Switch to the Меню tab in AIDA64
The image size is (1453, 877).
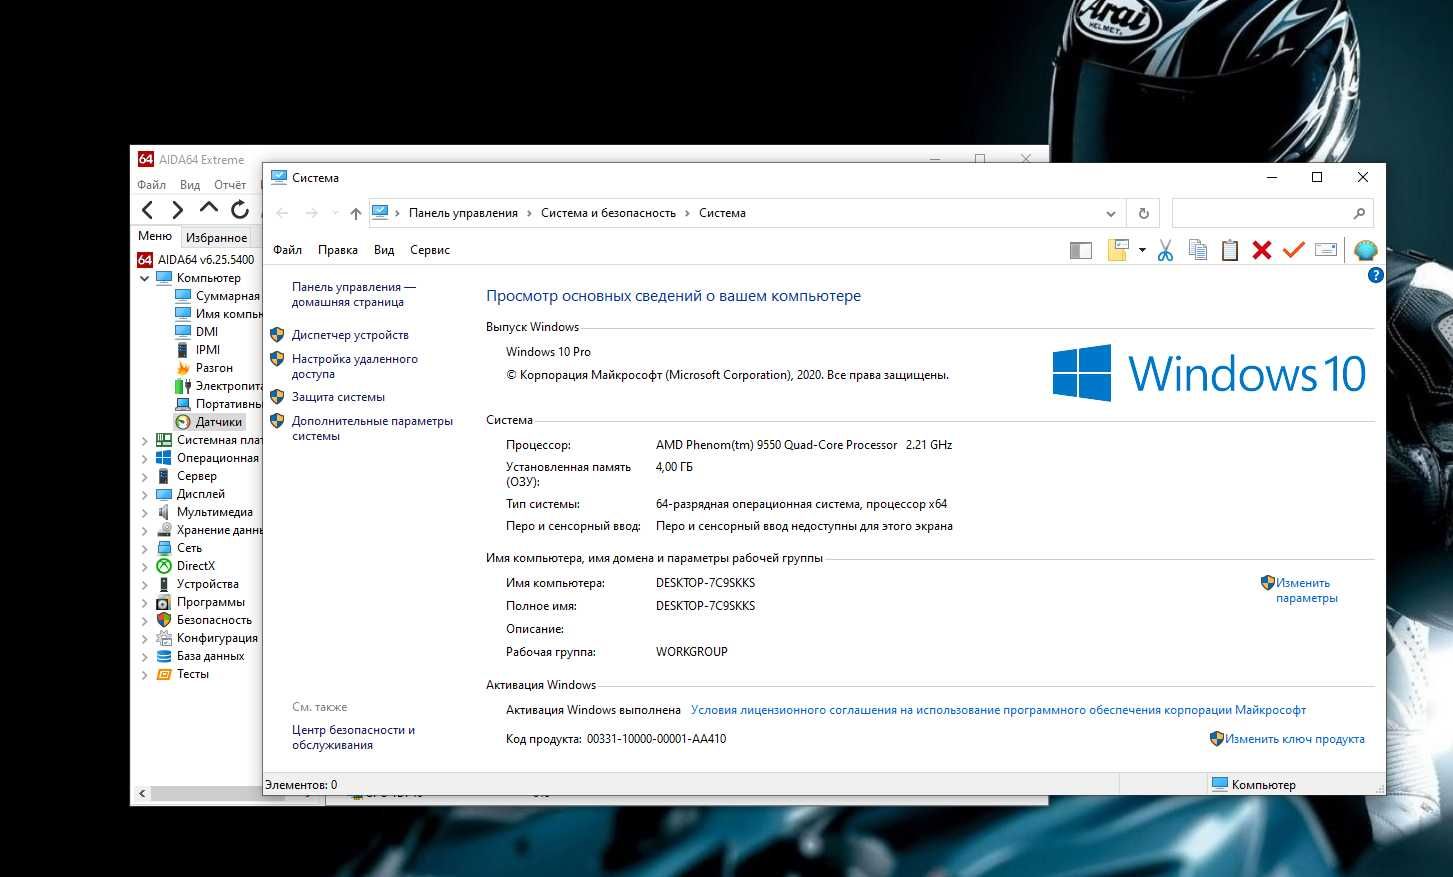point(155,236)
